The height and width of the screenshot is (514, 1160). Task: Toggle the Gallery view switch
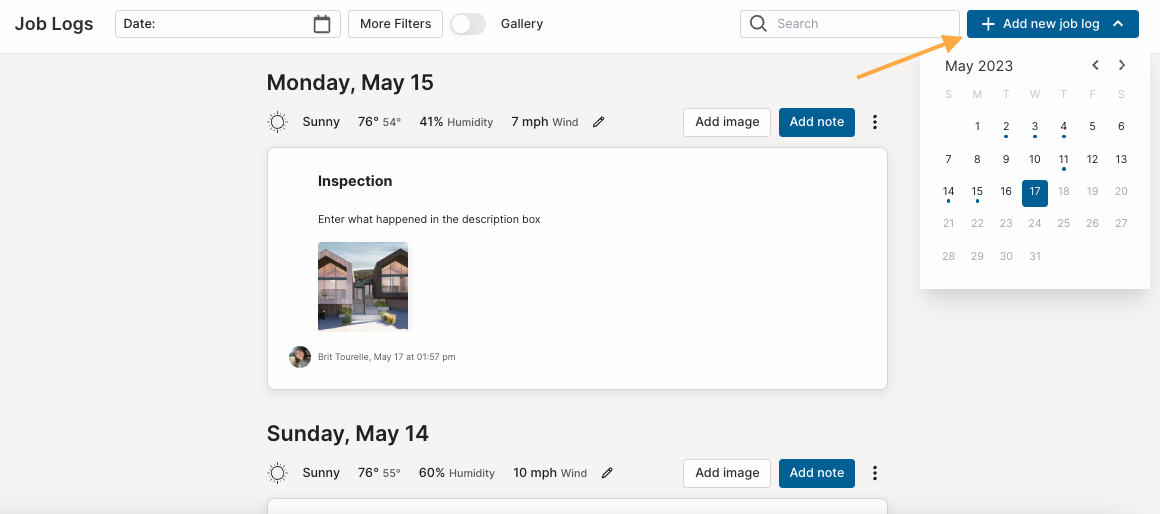tap(468, 24)
